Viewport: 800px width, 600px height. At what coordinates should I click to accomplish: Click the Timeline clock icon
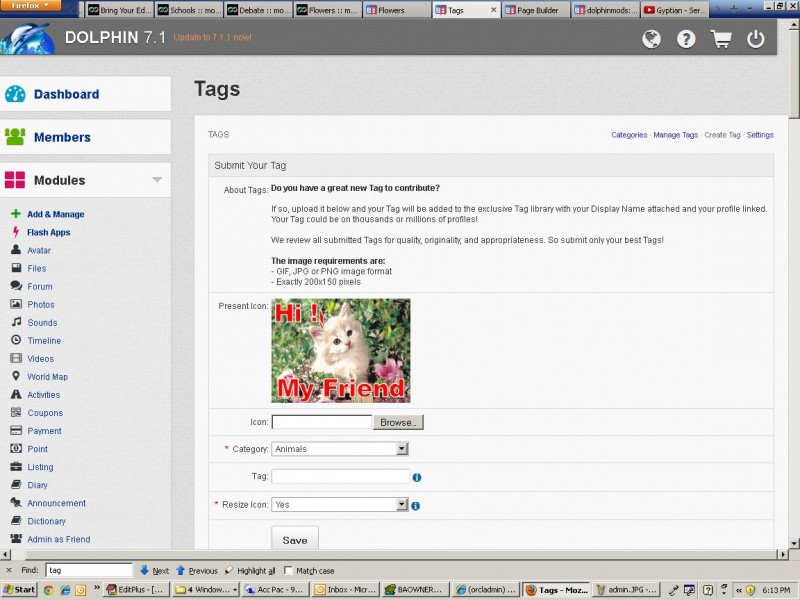coord(16,340)
